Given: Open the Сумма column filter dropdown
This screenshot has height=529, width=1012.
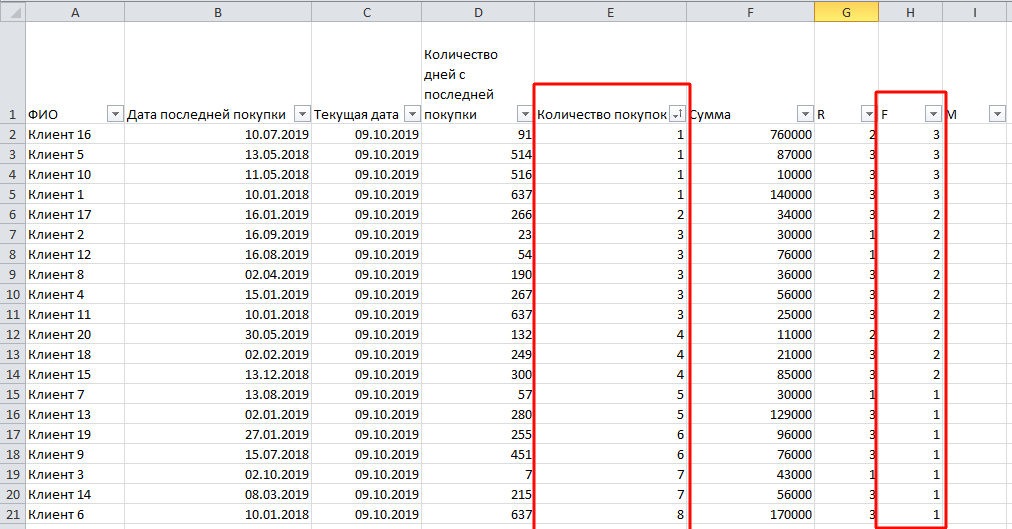Looking at the screenshot, I should (x=805, y=114).
